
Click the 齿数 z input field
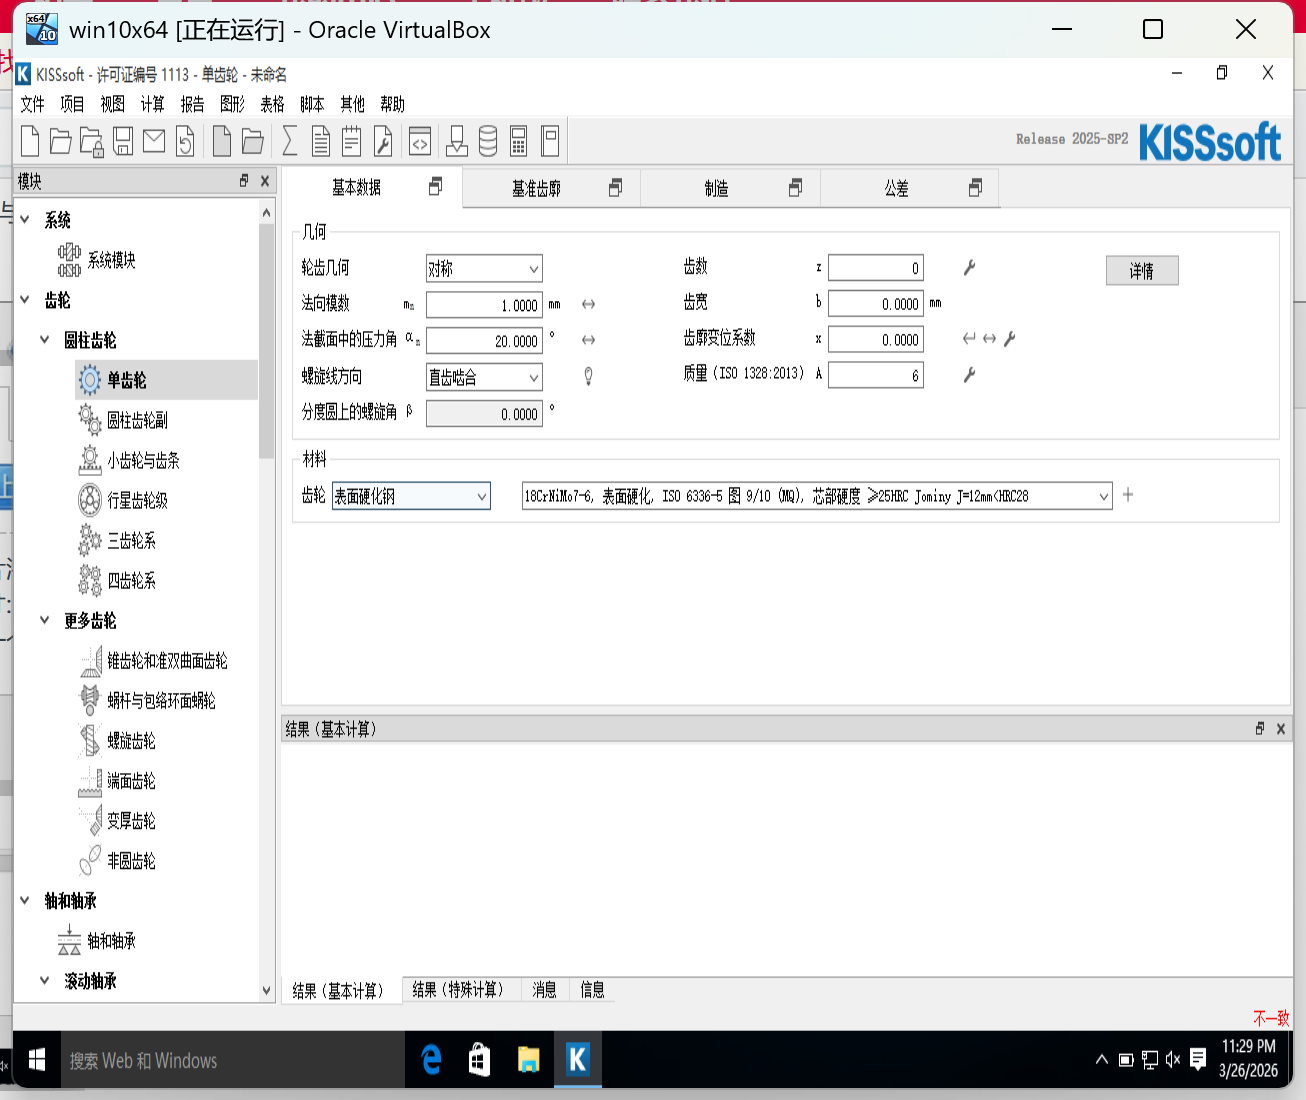tap(875, 267)
